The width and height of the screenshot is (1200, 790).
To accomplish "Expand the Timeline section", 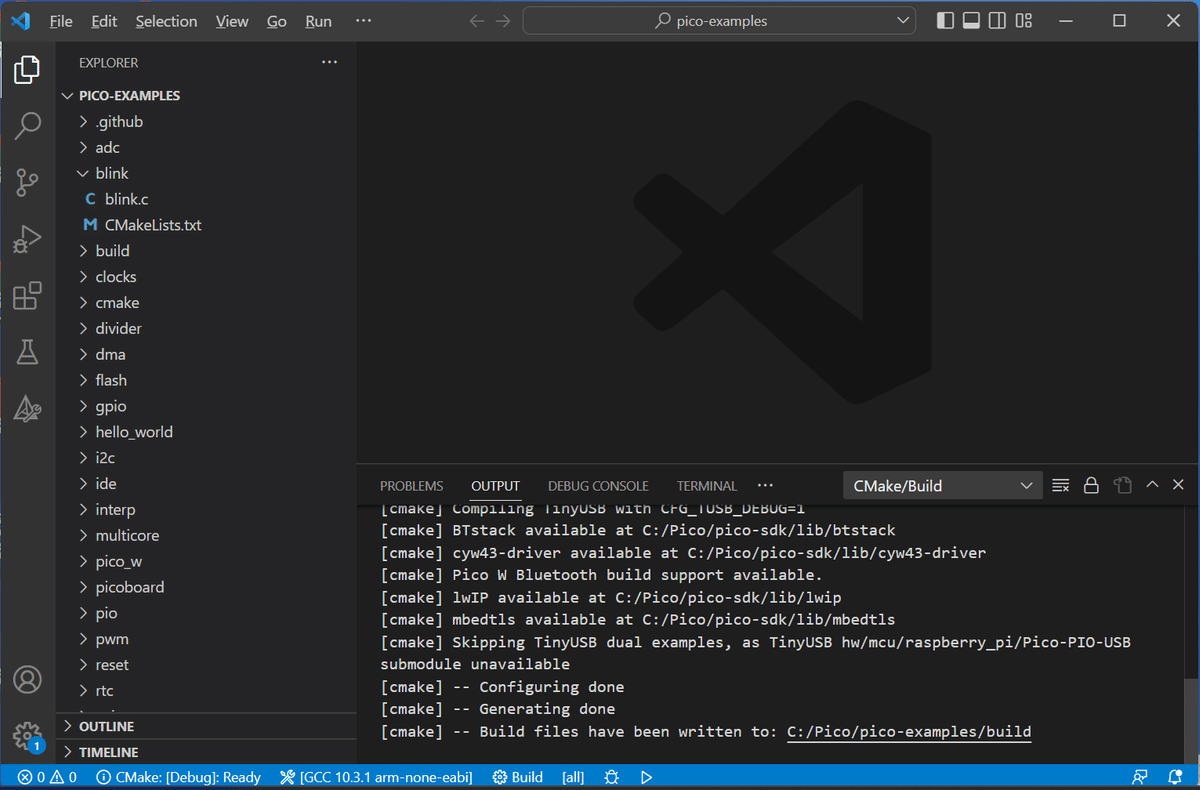I will pos(206,752).
